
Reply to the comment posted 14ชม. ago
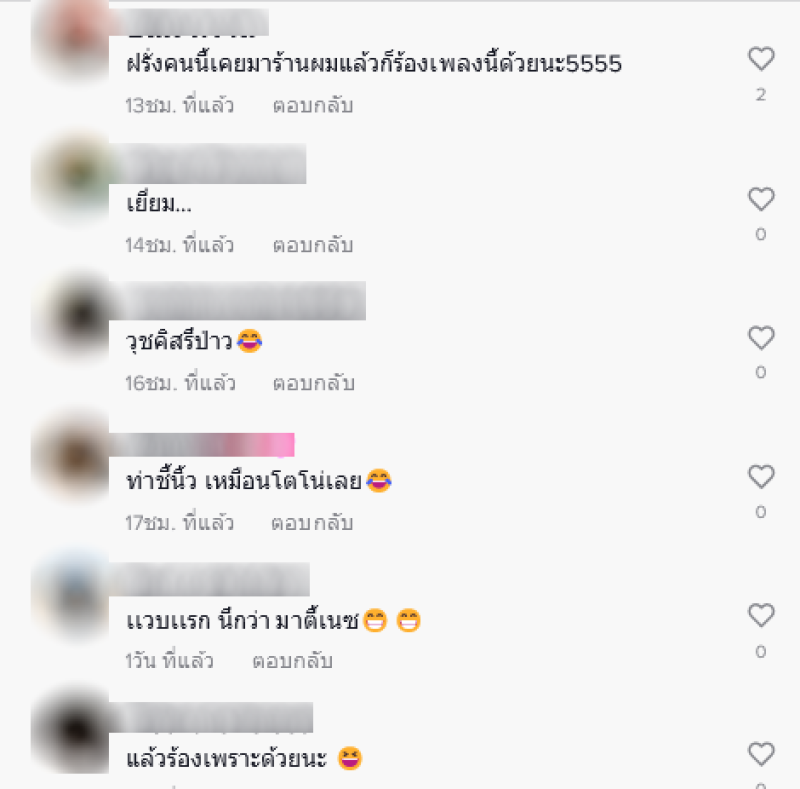(x=313, y=245)
